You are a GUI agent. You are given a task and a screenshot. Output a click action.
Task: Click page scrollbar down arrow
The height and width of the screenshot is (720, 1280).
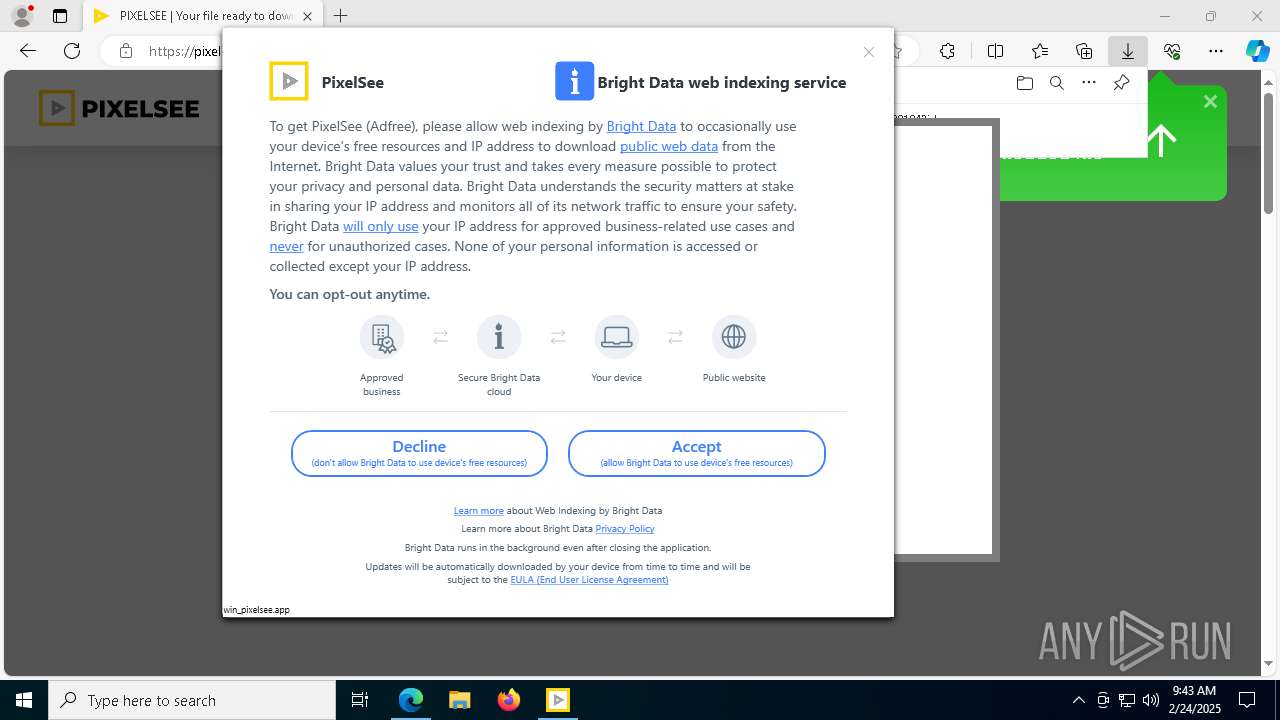click(x=1269, y=663)
